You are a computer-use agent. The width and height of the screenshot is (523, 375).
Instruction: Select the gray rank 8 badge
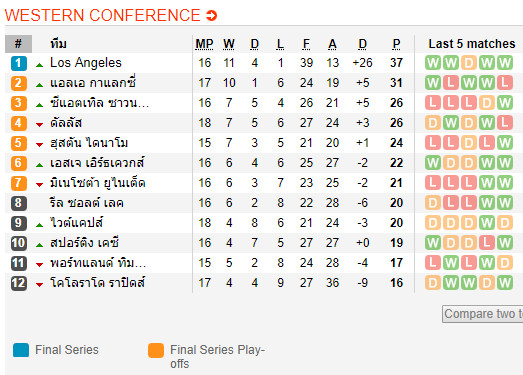tap(19, 203)
